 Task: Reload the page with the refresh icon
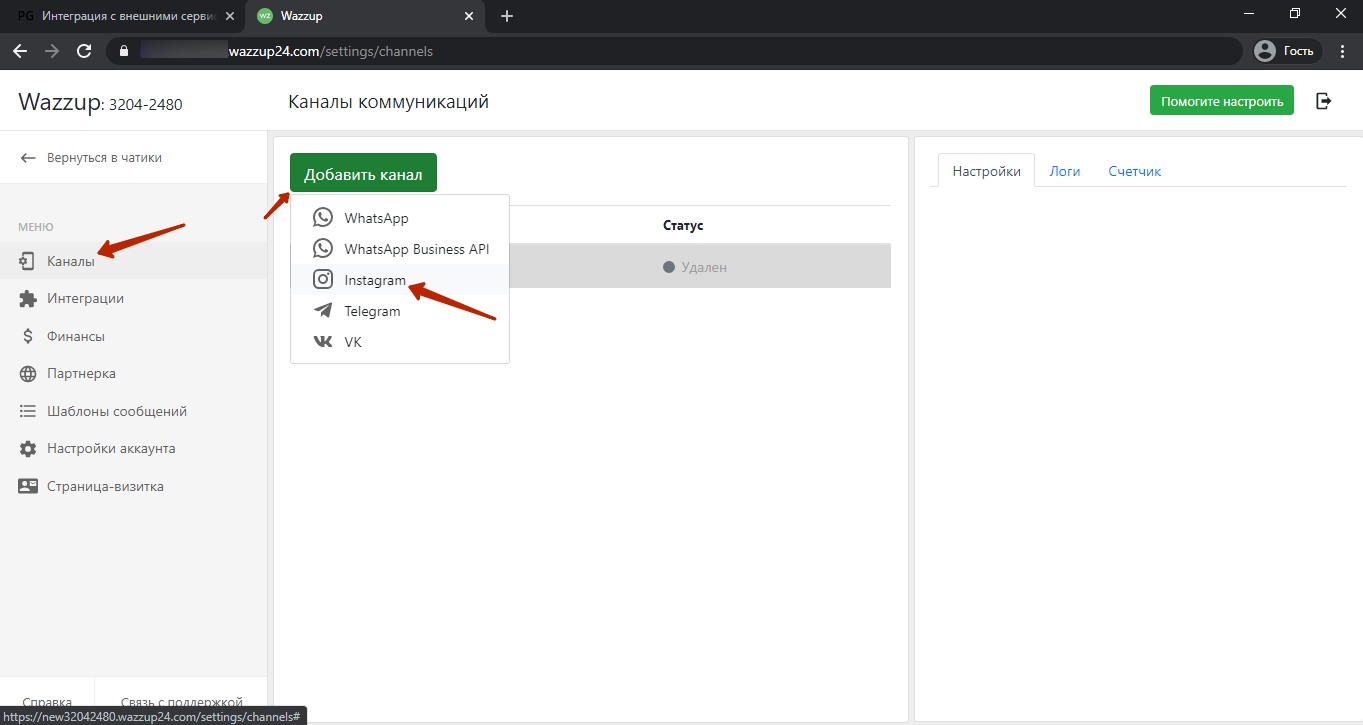point(84,50)
